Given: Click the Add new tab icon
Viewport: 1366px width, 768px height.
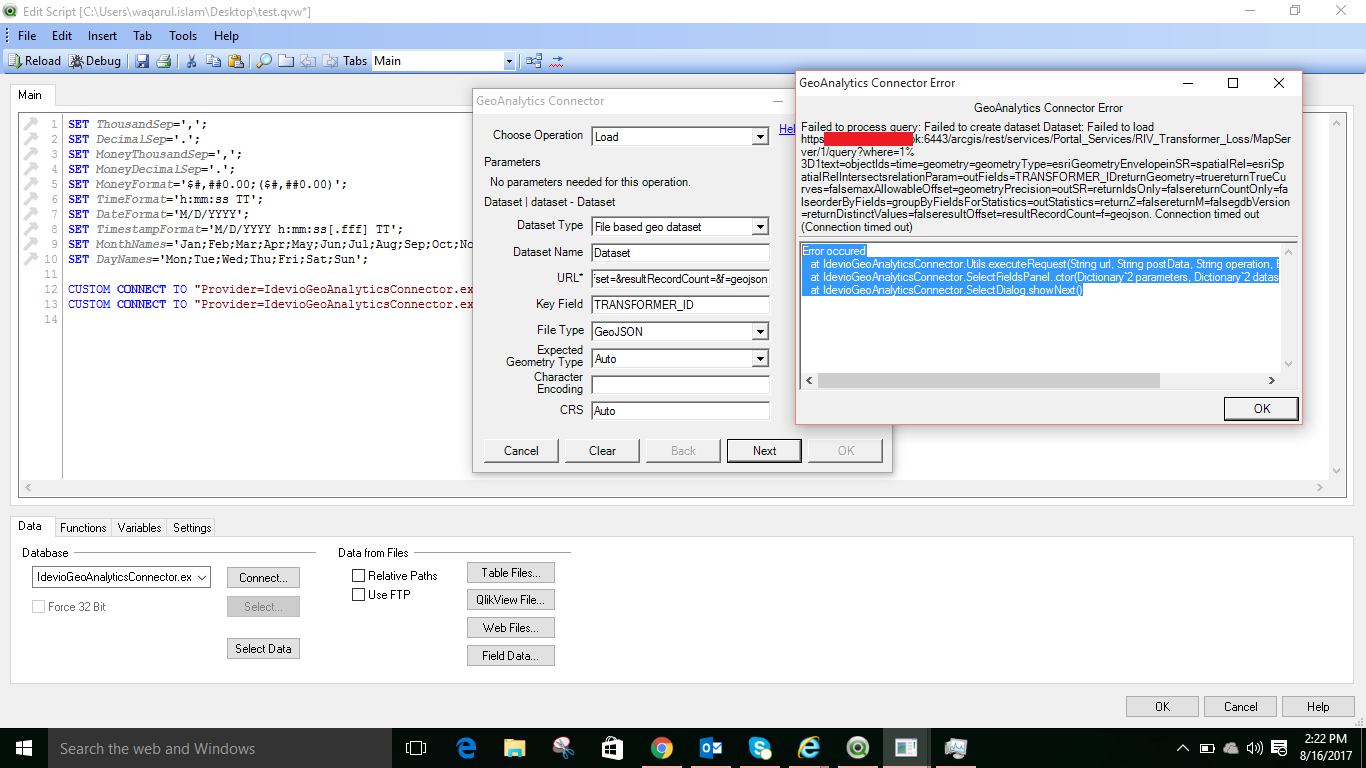Looking at the screenshot, I should coord(286,61).
